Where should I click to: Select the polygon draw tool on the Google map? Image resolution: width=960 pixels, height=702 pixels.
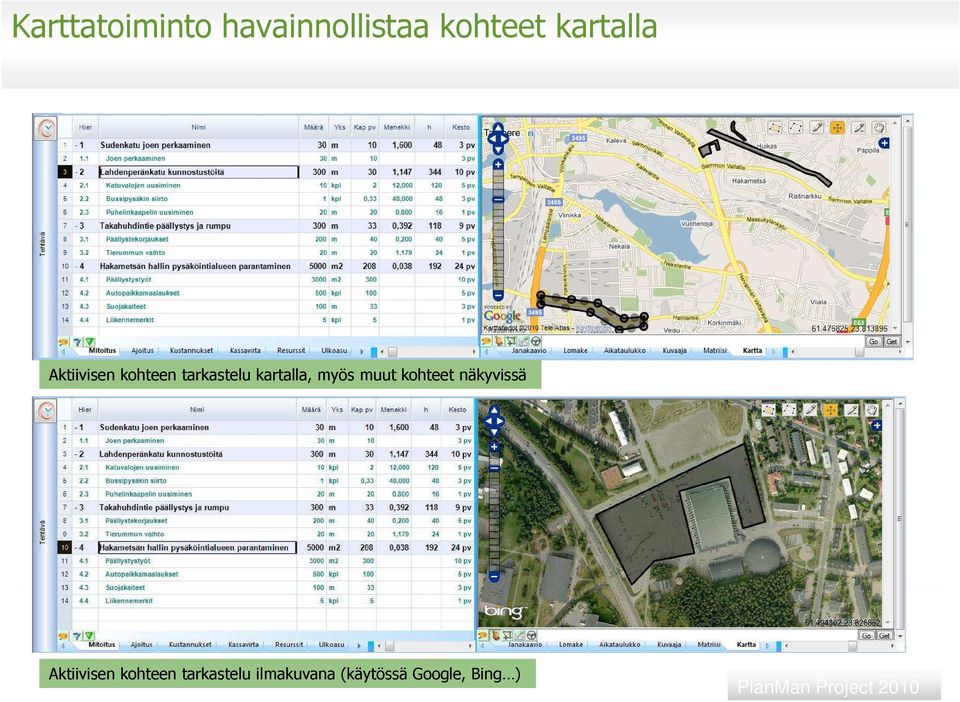(775, 127)
